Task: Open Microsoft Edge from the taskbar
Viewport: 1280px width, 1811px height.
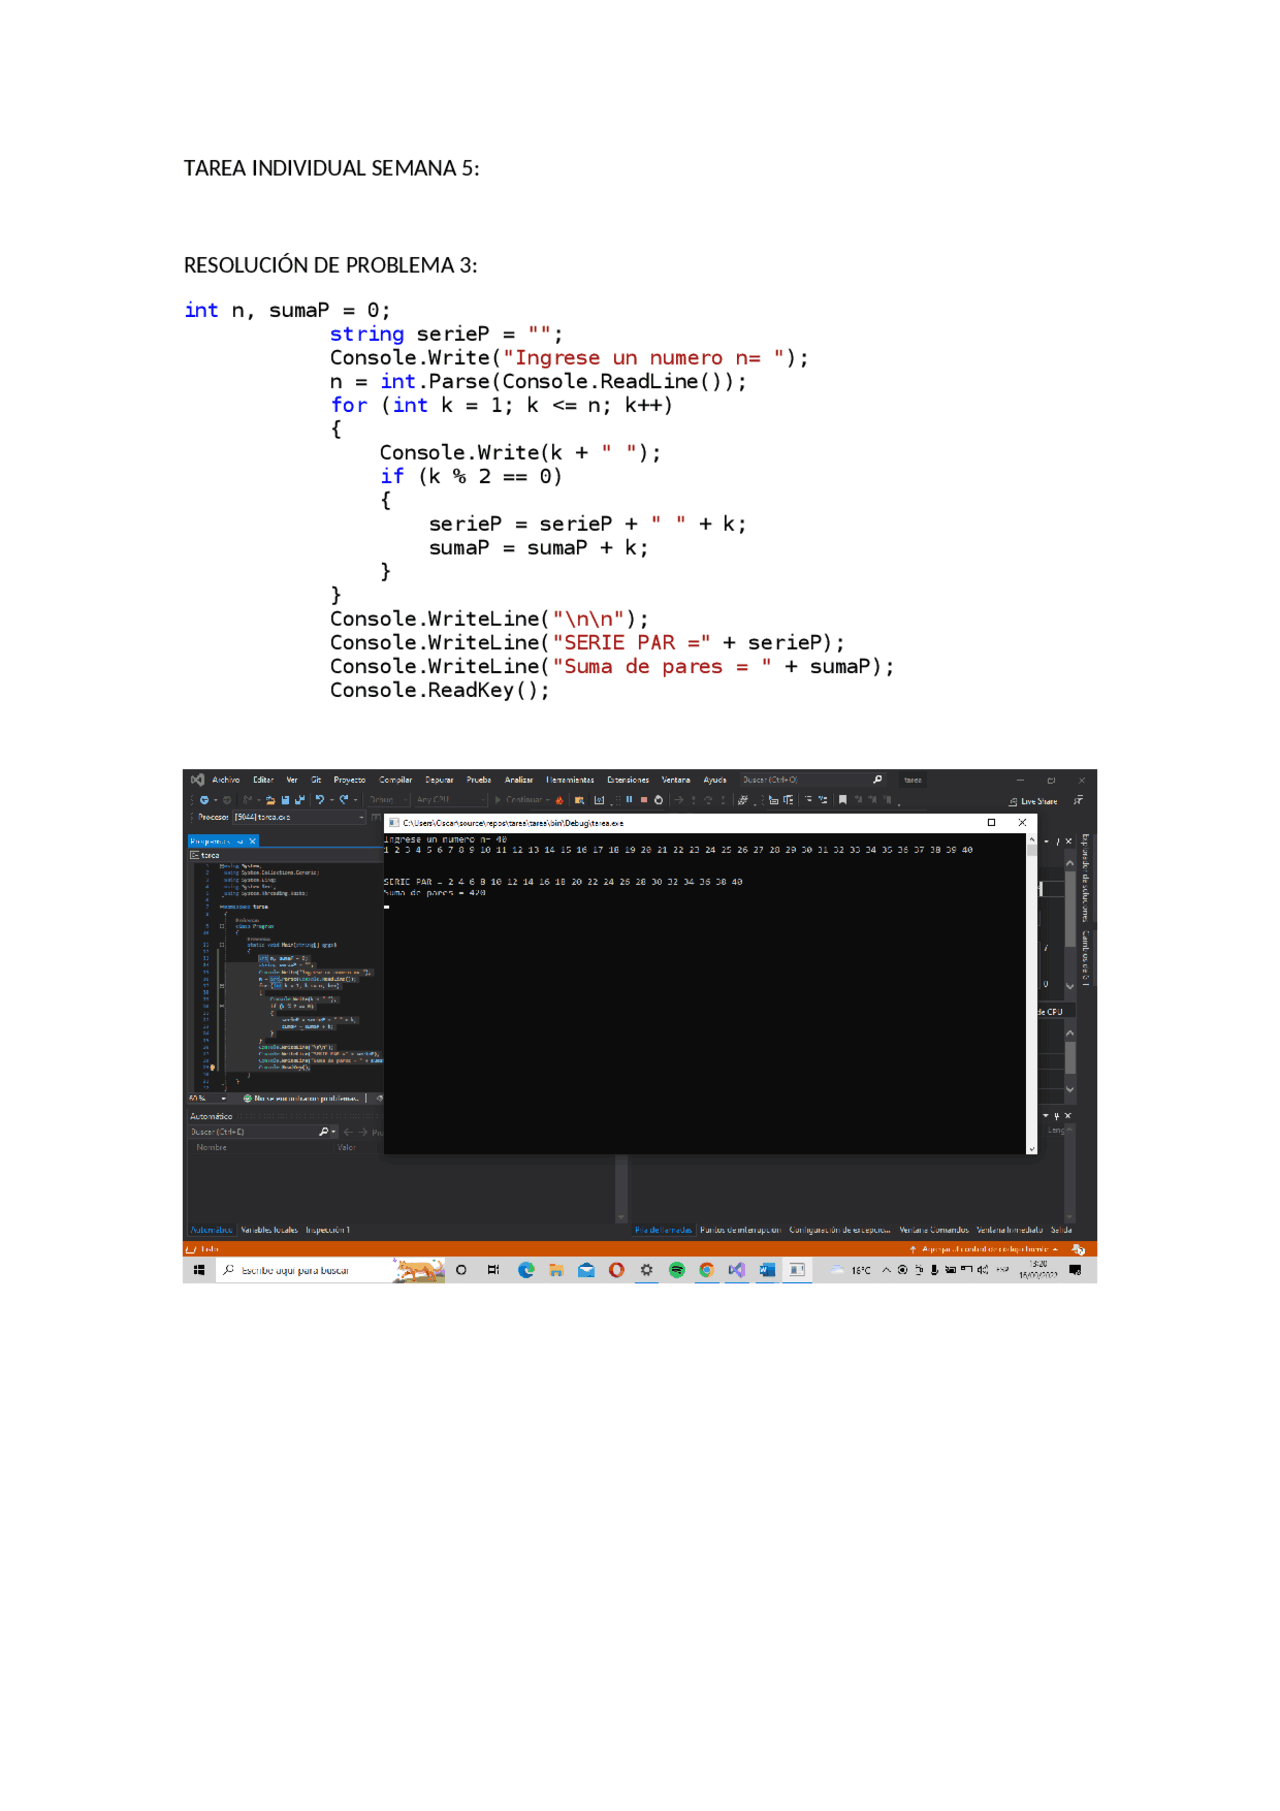Action: tap(526, 1270)
